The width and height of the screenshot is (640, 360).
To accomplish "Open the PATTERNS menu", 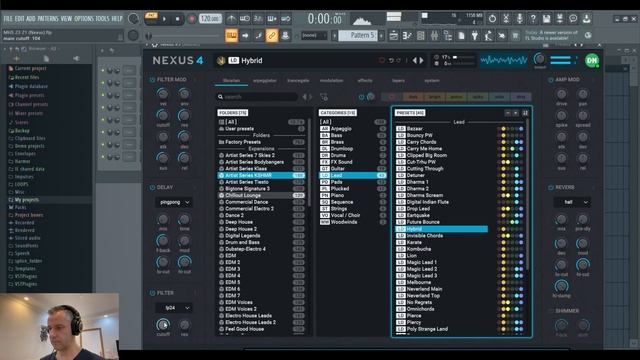I will 48,19.
